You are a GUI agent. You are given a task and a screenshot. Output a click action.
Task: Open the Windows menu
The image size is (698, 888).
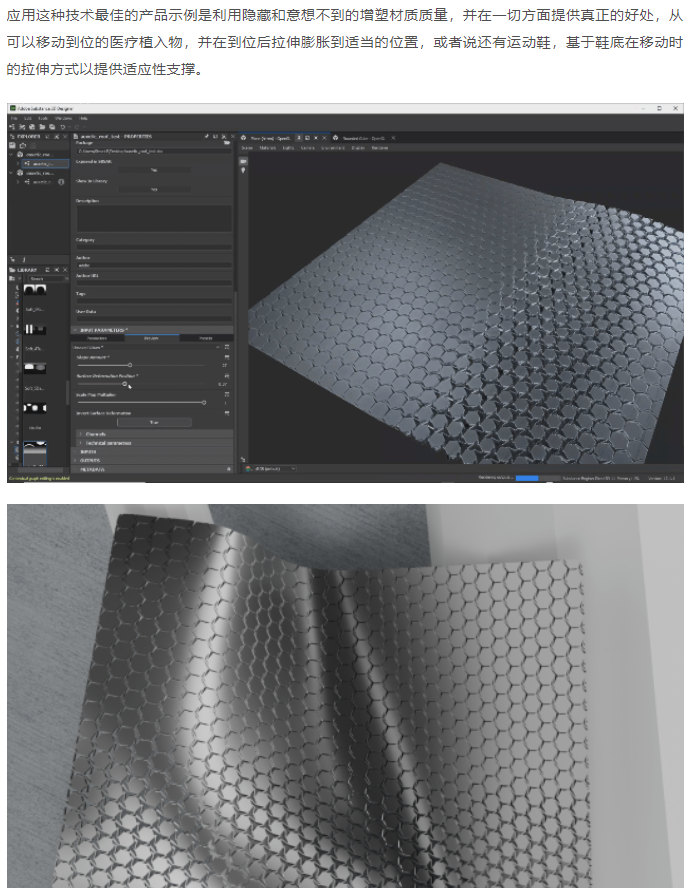point(63,118)
